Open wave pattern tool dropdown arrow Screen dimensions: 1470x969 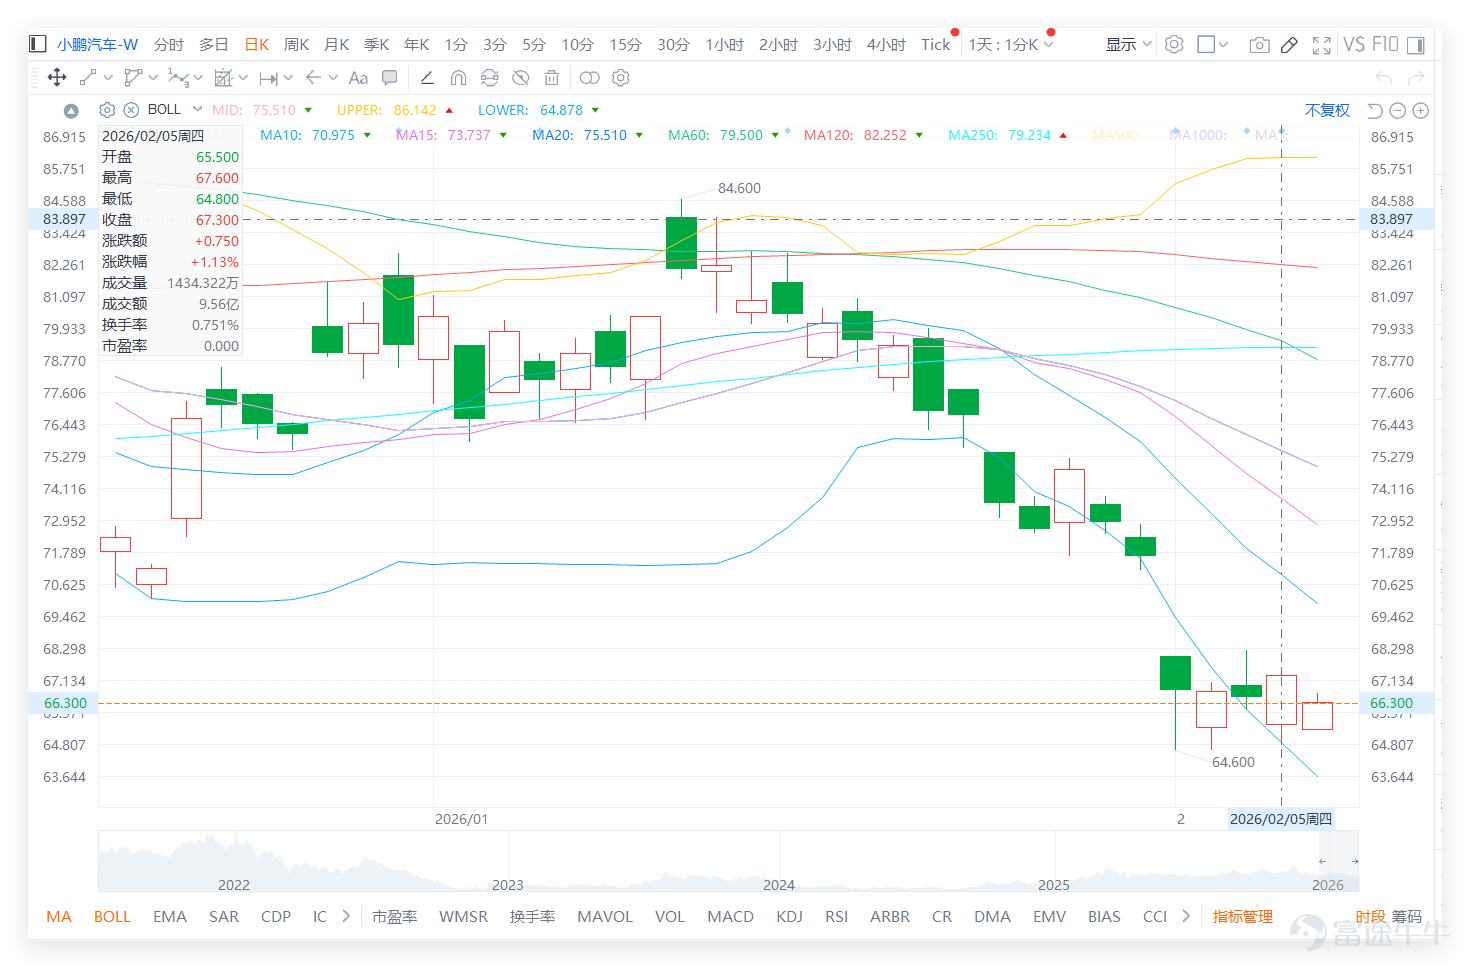pos(198,77)
